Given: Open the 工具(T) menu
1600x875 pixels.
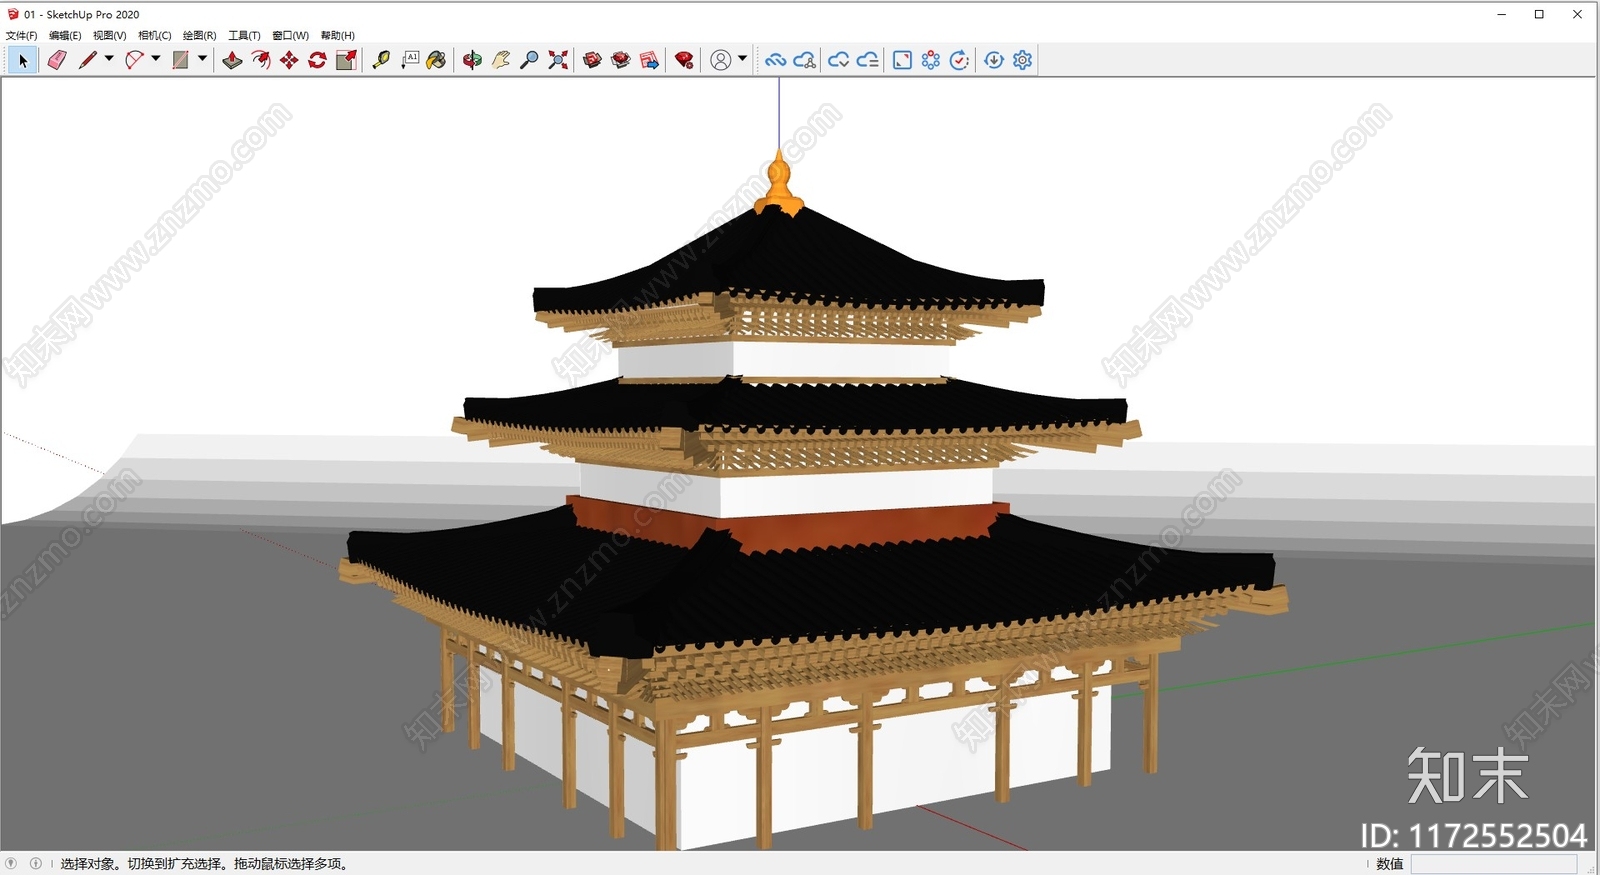Looking at the screenshot, I should pos(244,35).
